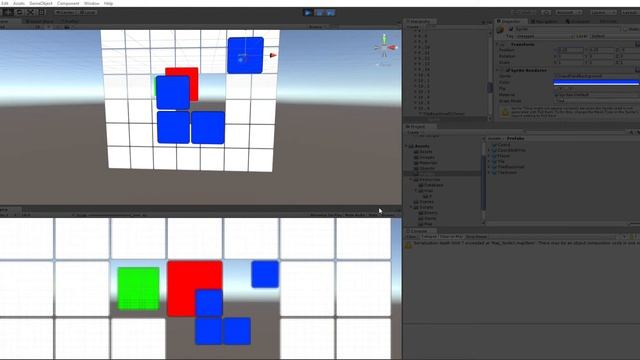Open the Tag dropdown in the Inspector
Viewport: 640px width, 360px height.
click(x=544, y=36)
